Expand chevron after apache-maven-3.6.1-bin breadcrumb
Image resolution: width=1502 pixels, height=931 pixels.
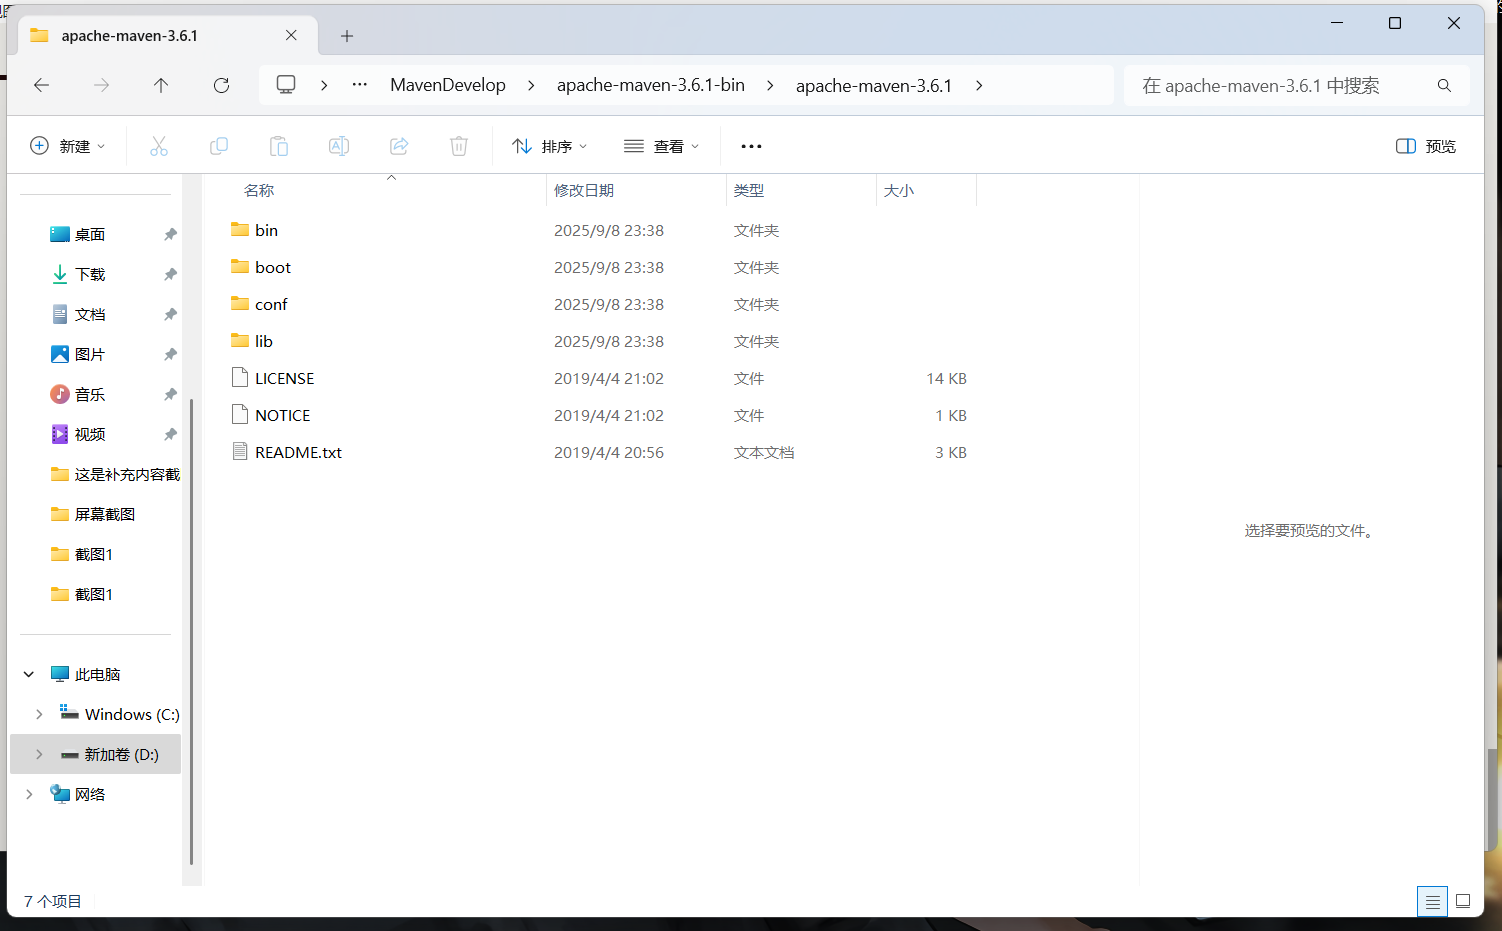pyautogui.click(x=770, y=85)
